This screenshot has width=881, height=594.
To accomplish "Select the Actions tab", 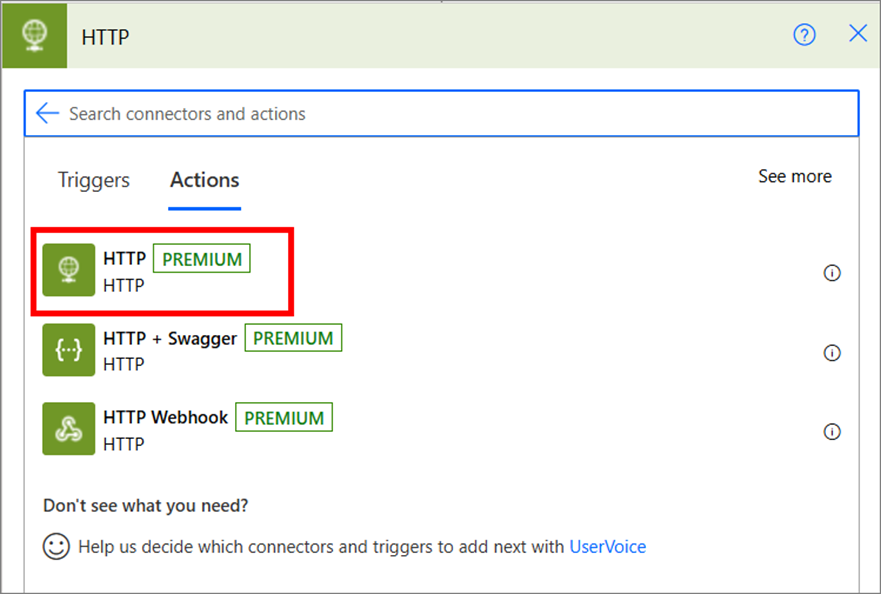I will point(204,180).
